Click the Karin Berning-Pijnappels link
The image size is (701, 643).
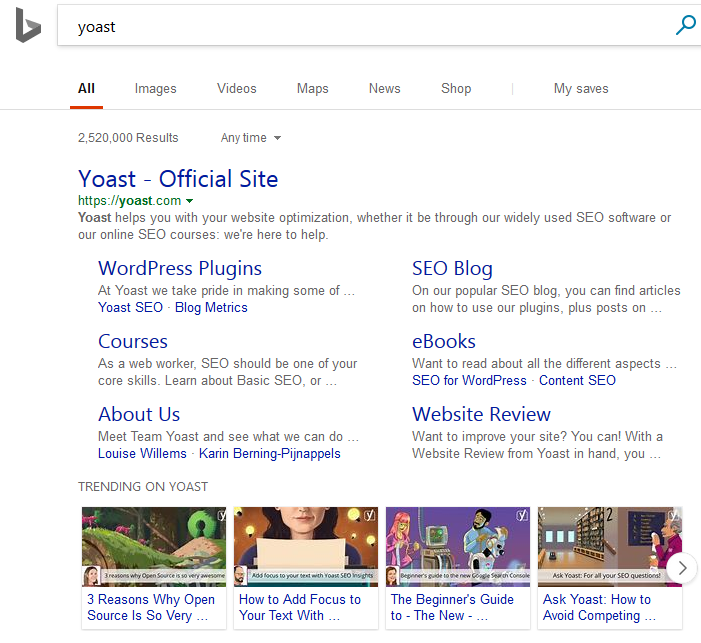click(x=269, y=454)
